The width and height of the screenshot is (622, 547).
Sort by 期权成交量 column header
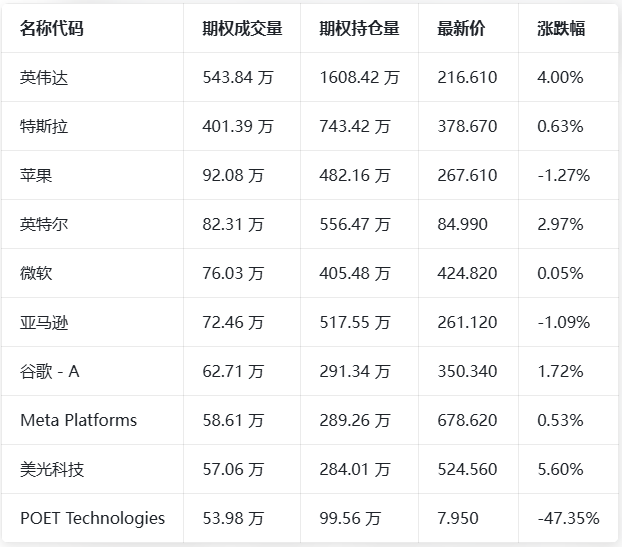(242, 29)
